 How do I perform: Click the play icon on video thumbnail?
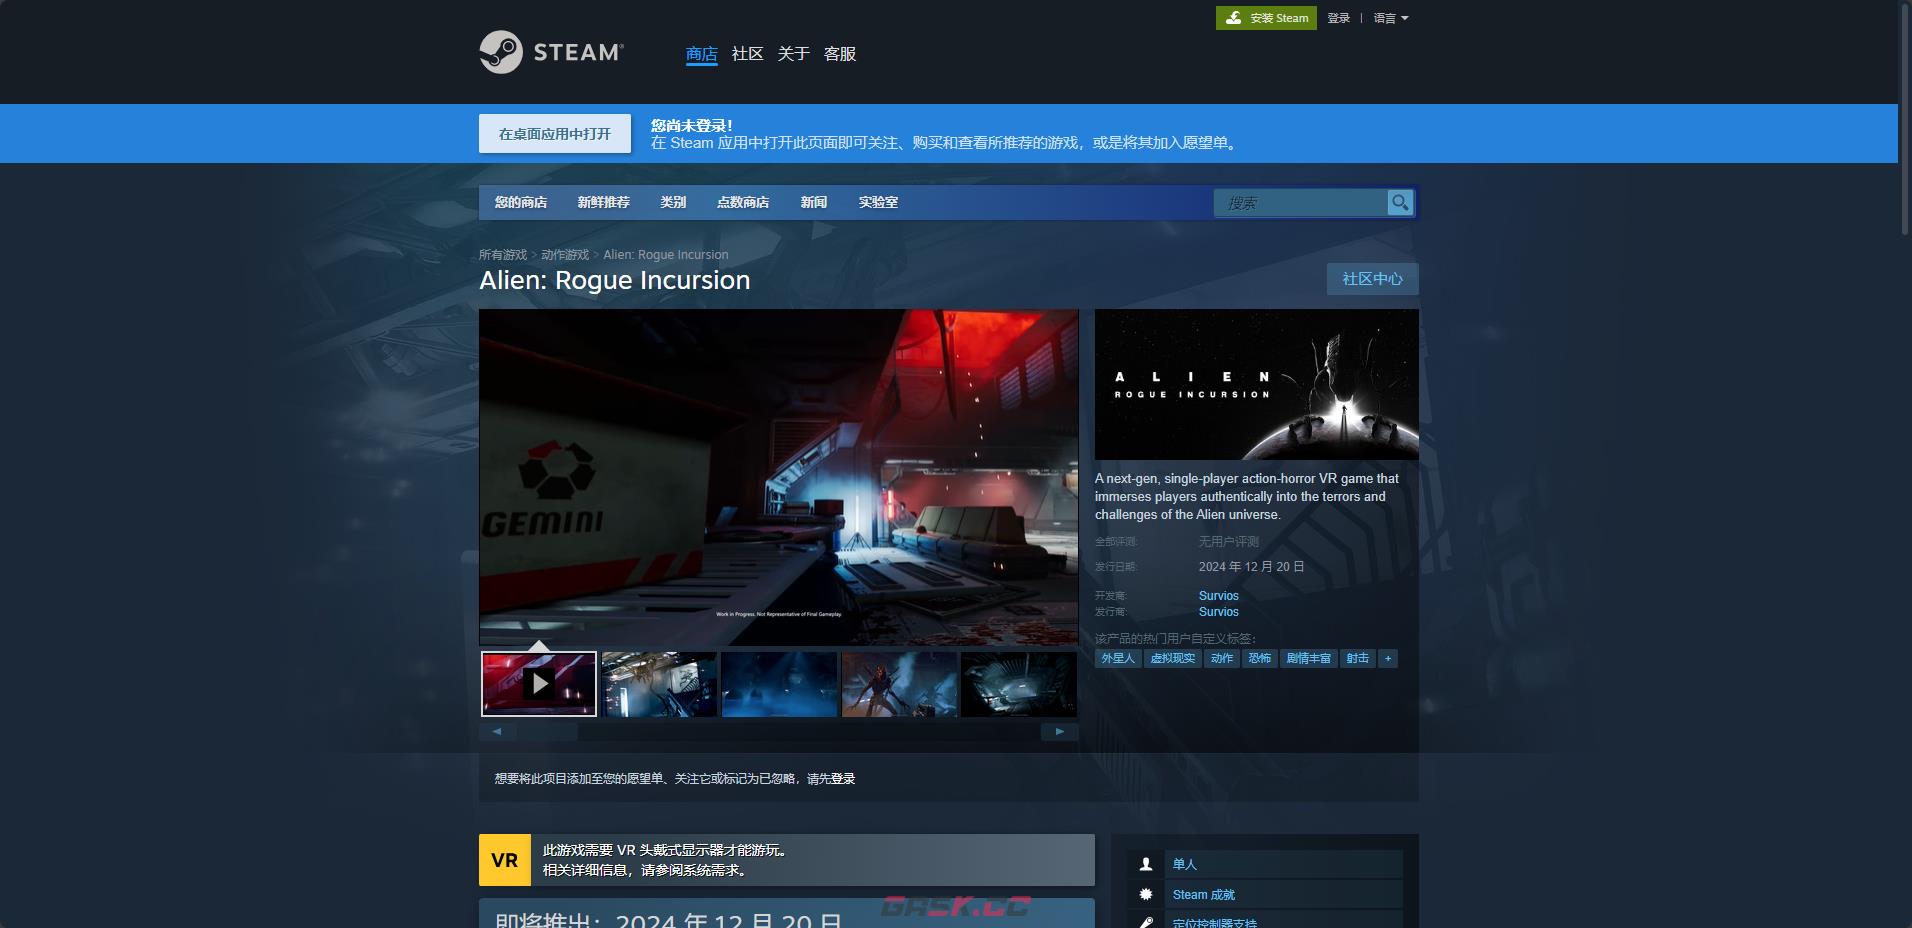point(539,684)
